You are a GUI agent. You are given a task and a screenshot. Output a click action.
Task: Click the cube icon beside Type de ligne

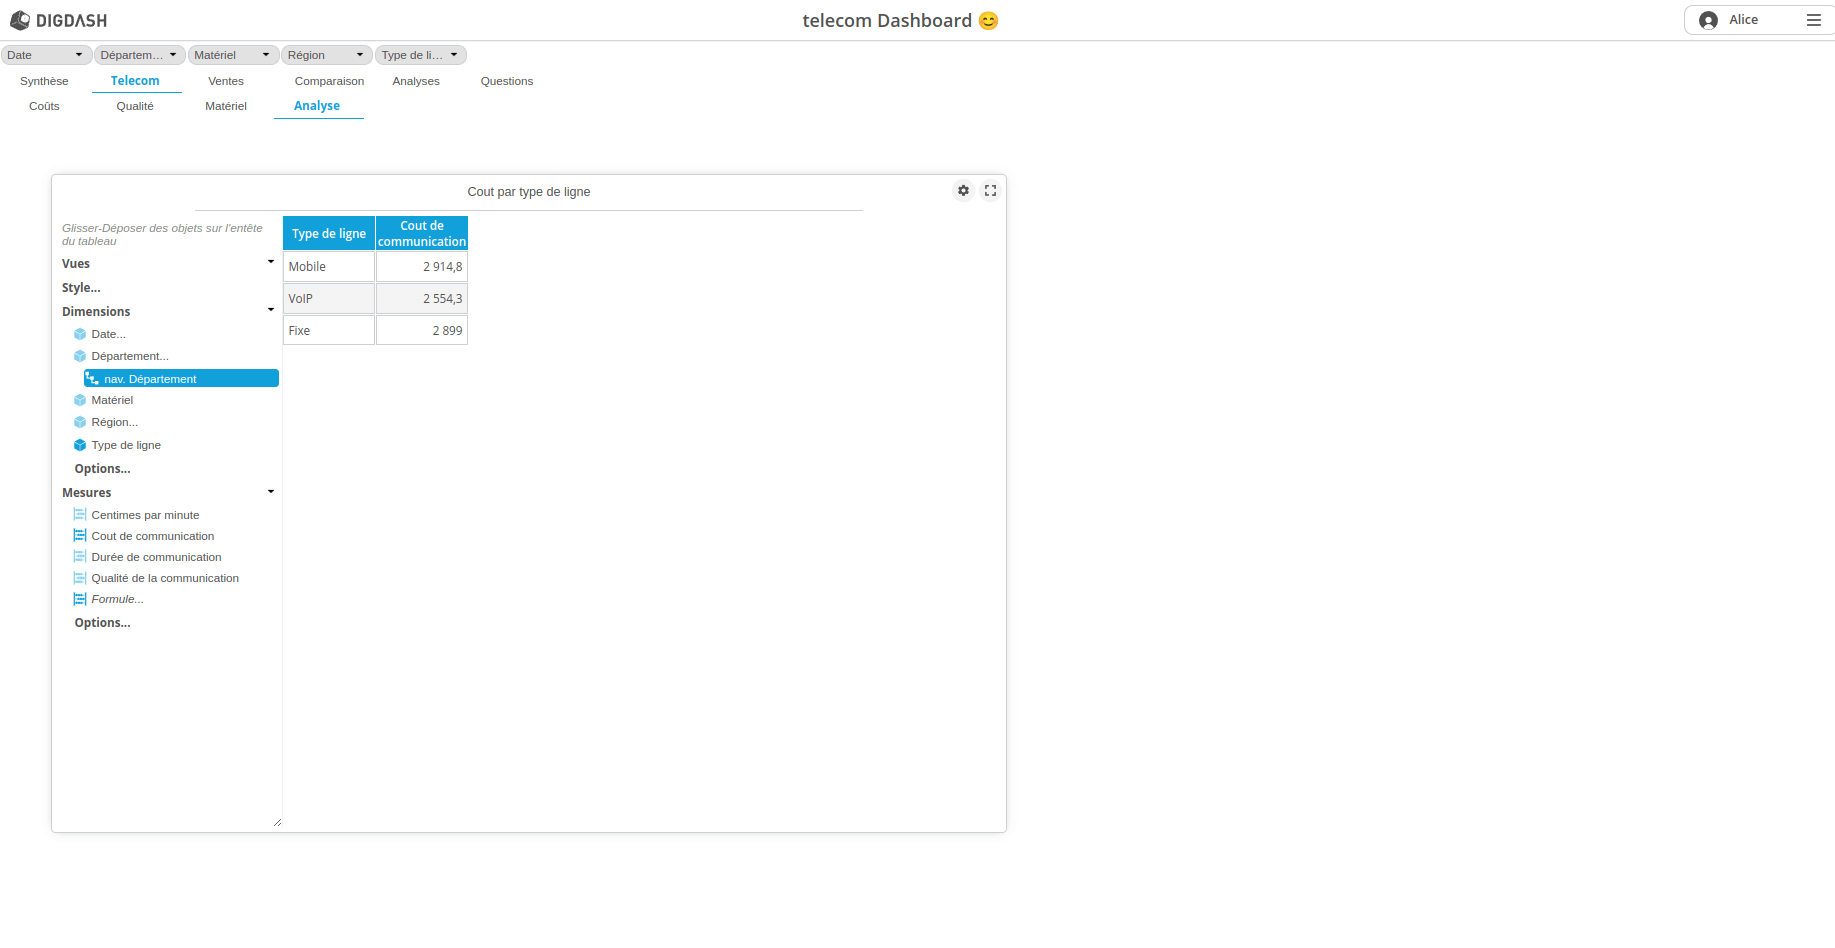click(80, 445)
